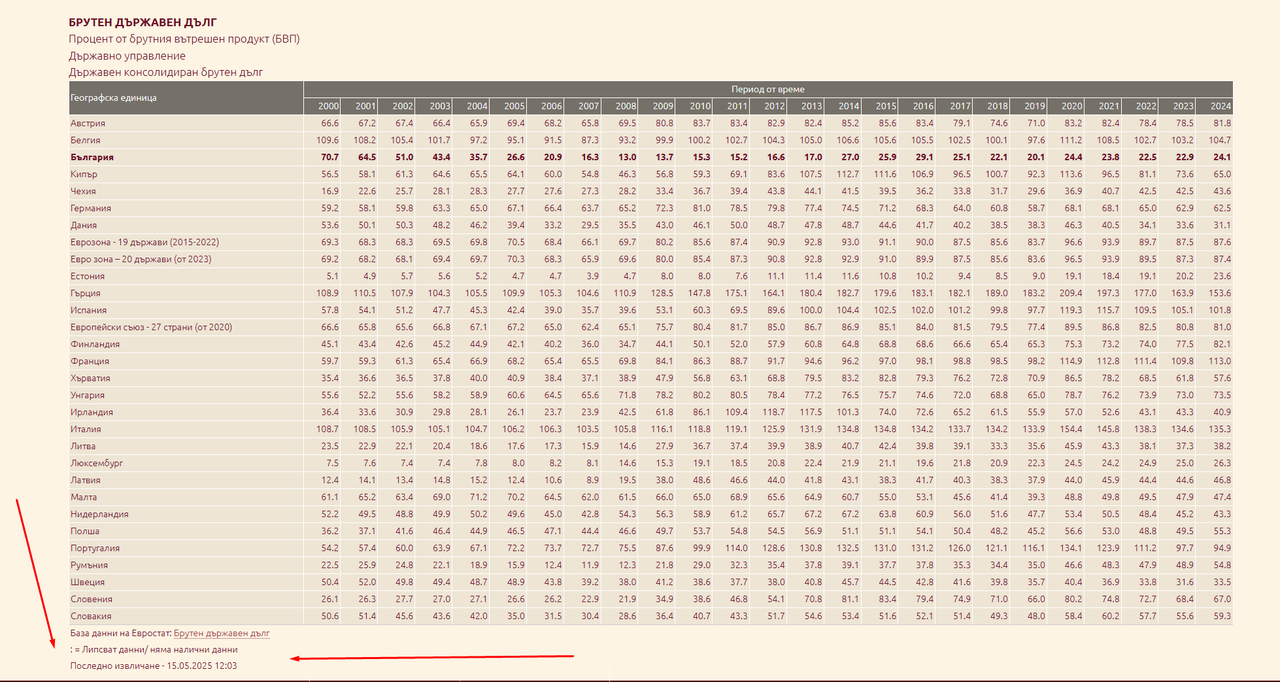This screenshot has height=682, width=1280.
Task: Click the "Латвия" row label
Action: pos(86,480)
